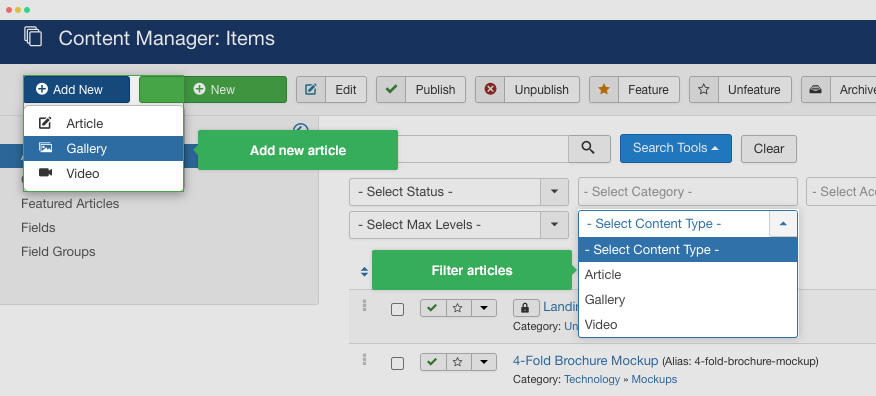Toggle published status on Landing row
This screenshot has width=876, height=396.
coord(433,308)
